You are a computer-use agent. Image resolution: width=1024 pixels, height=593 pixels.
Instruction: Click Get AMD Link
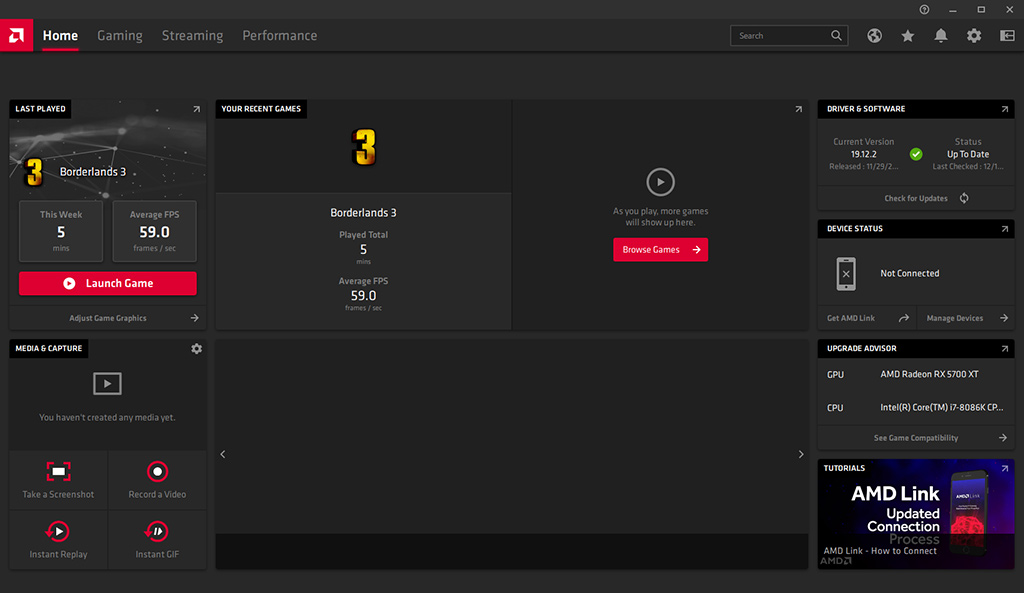[850, 318]
